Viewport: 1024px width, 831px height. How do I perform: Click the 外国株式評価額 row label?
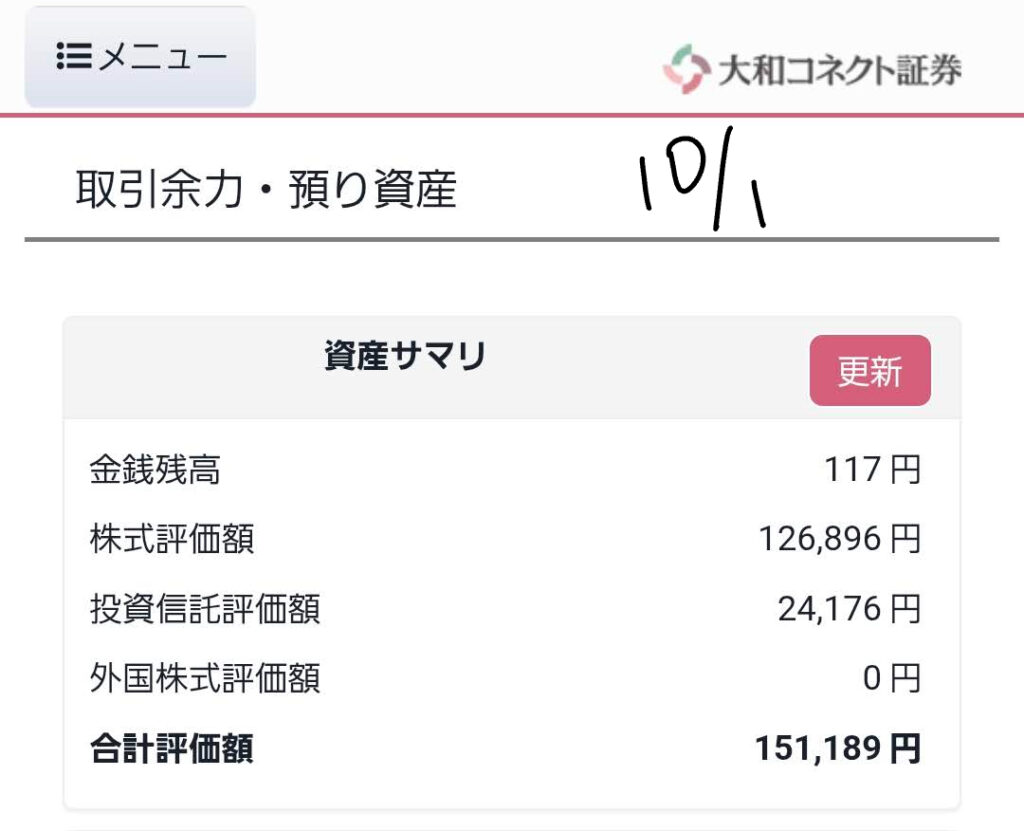coord(205,679)
